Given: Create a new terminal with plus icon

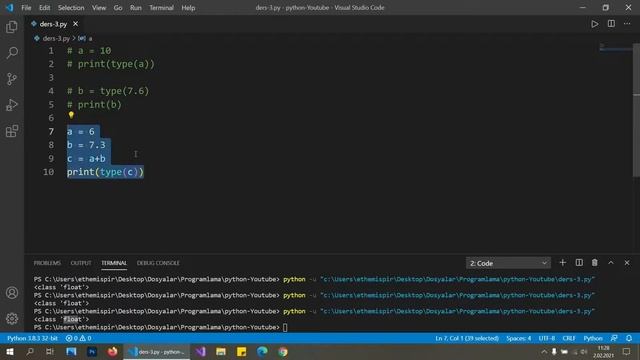Looking at the screenshot, I should coord(562,263).
